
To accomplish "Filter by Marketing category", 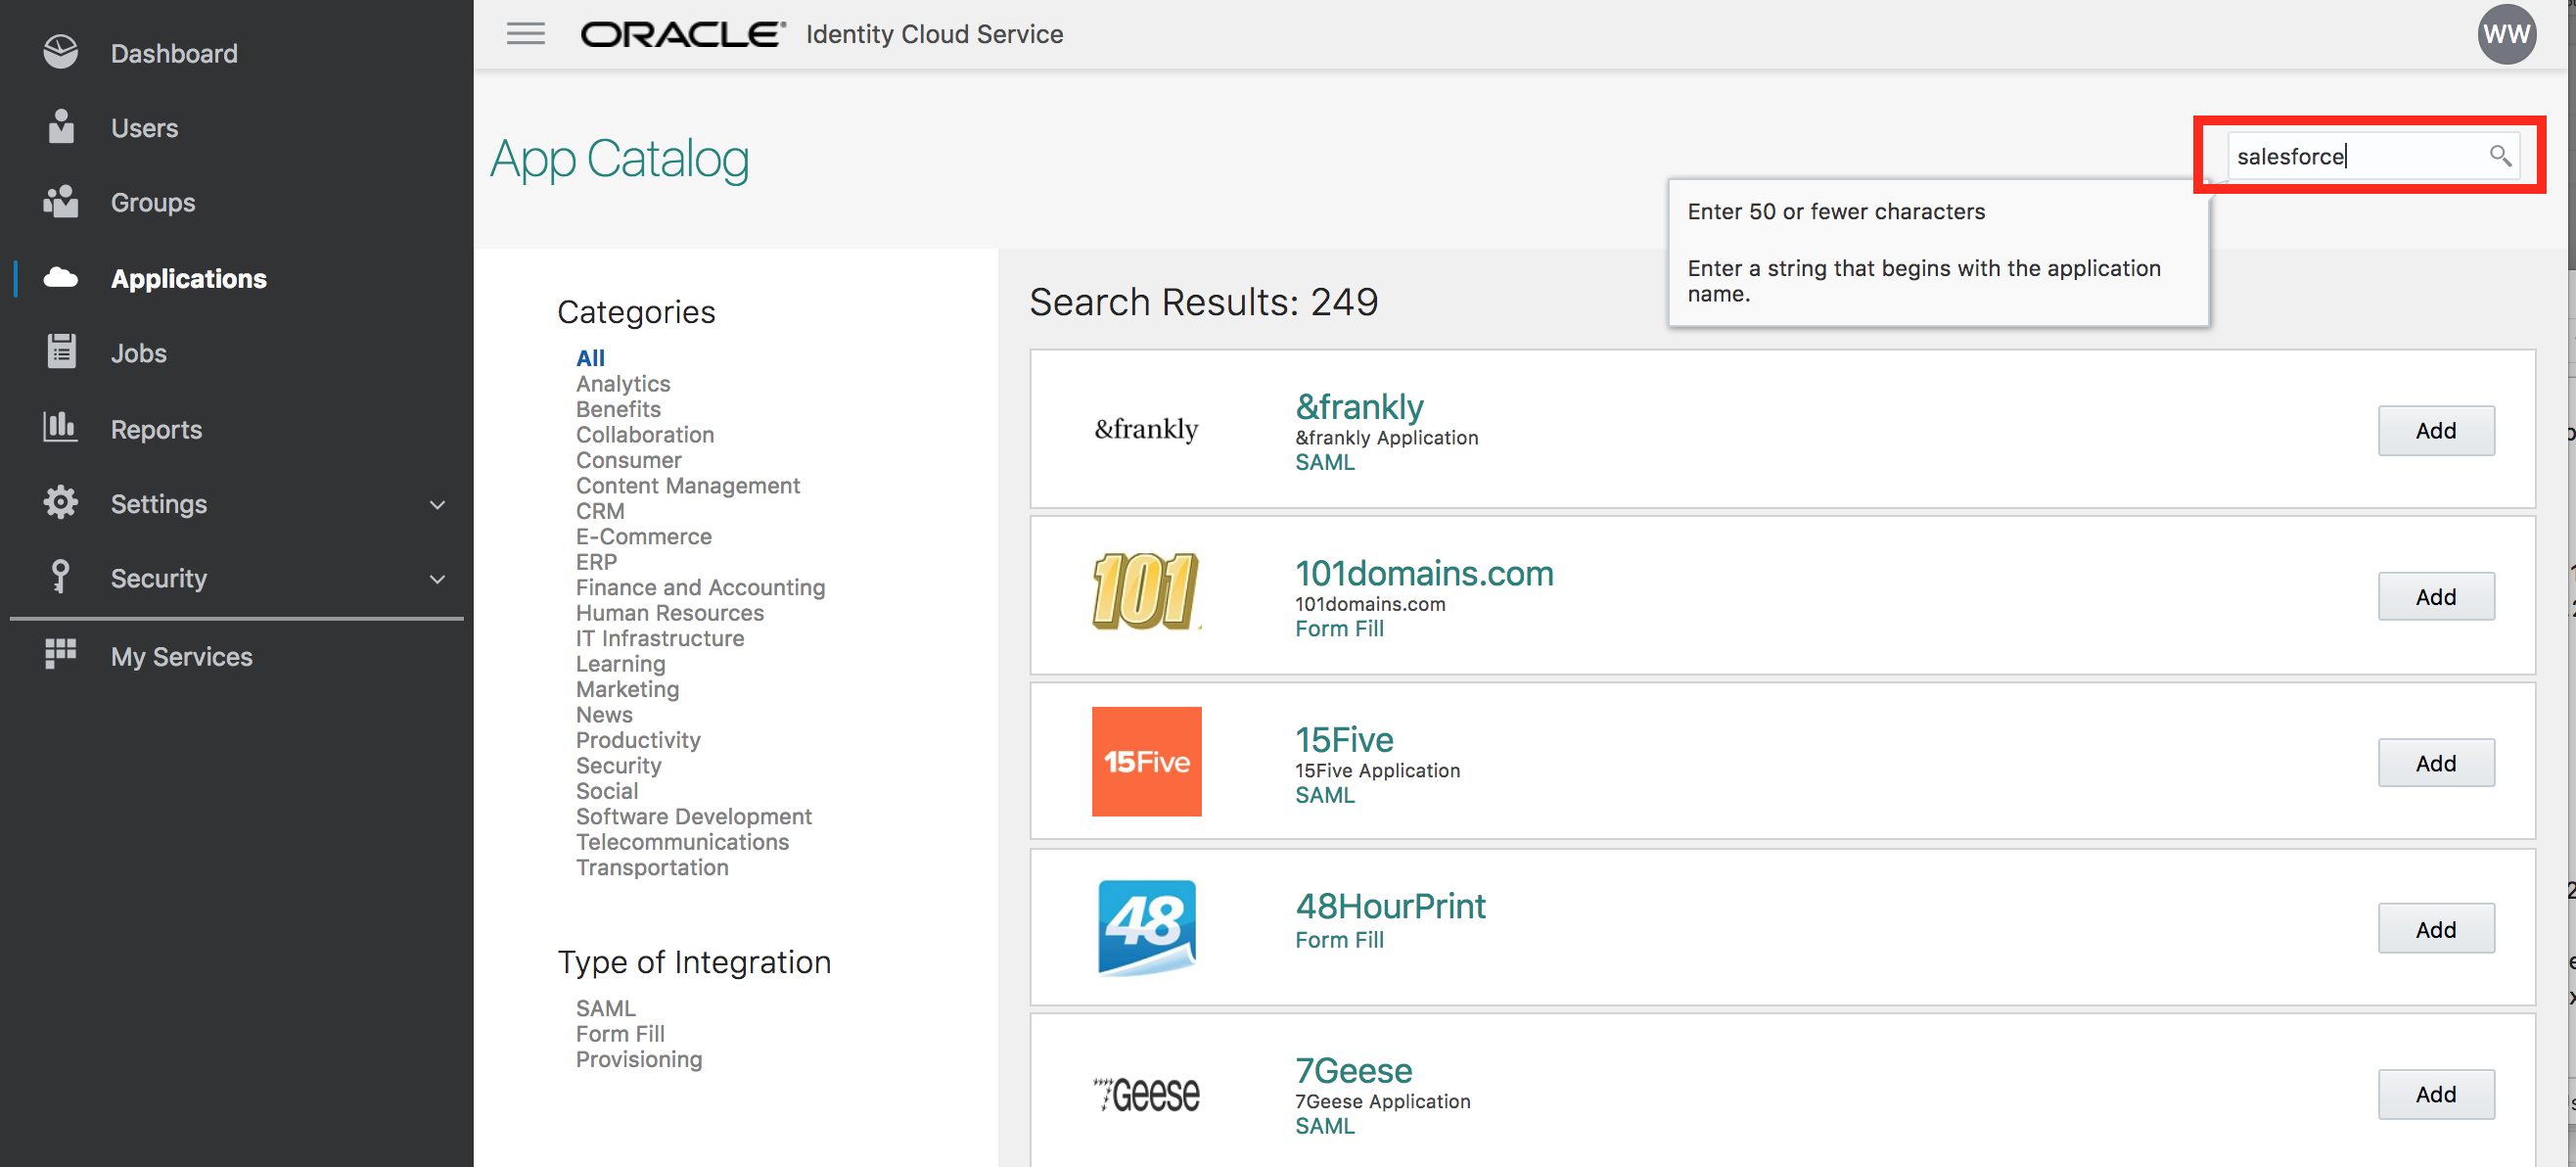I will coord(627,689).
